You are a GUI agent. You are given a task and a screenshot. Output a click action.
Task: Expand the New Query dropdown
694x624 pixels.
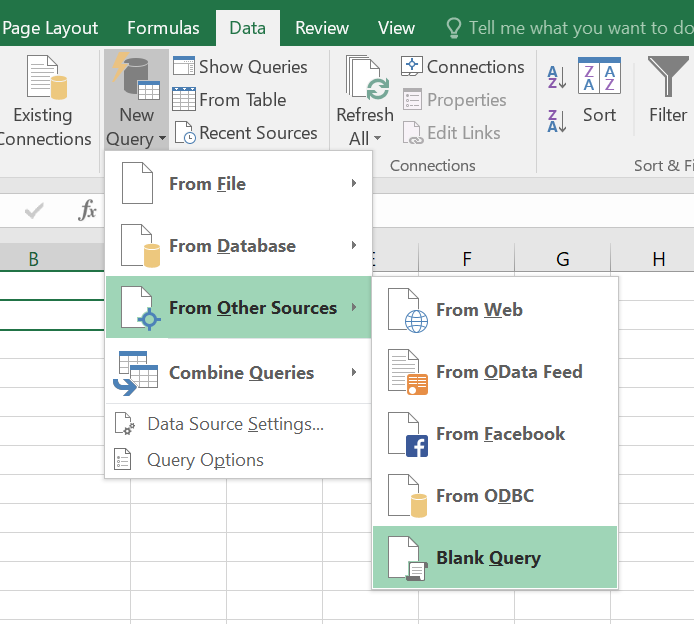[136, 139]
